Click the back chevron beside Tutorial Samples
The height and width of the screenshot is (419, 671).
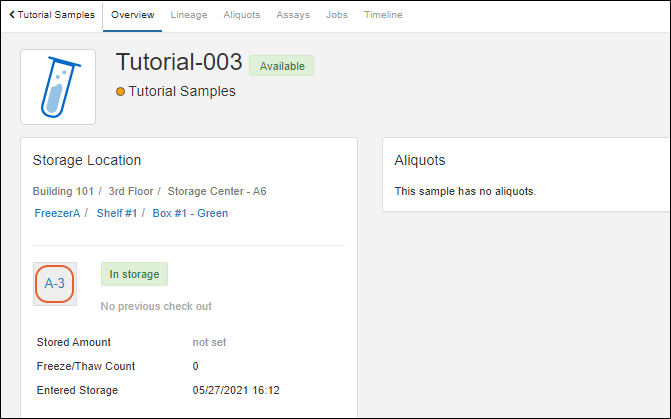[11, 16]
